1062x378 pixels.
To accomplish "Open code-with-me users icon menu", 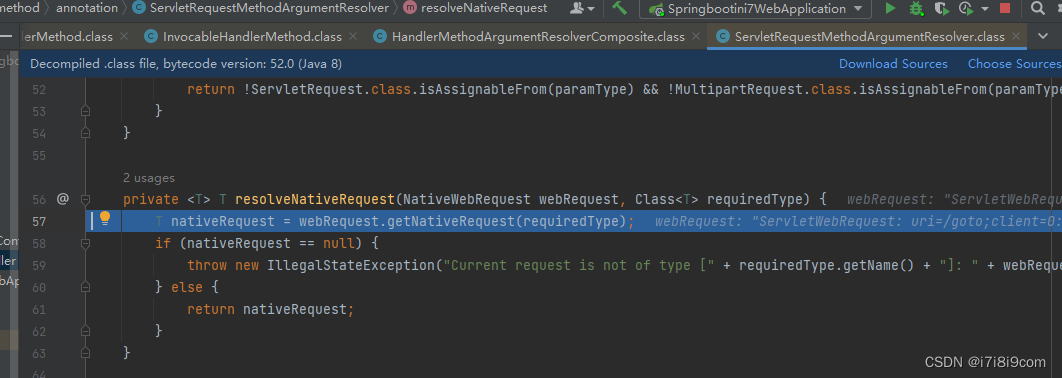I will 582,8.
